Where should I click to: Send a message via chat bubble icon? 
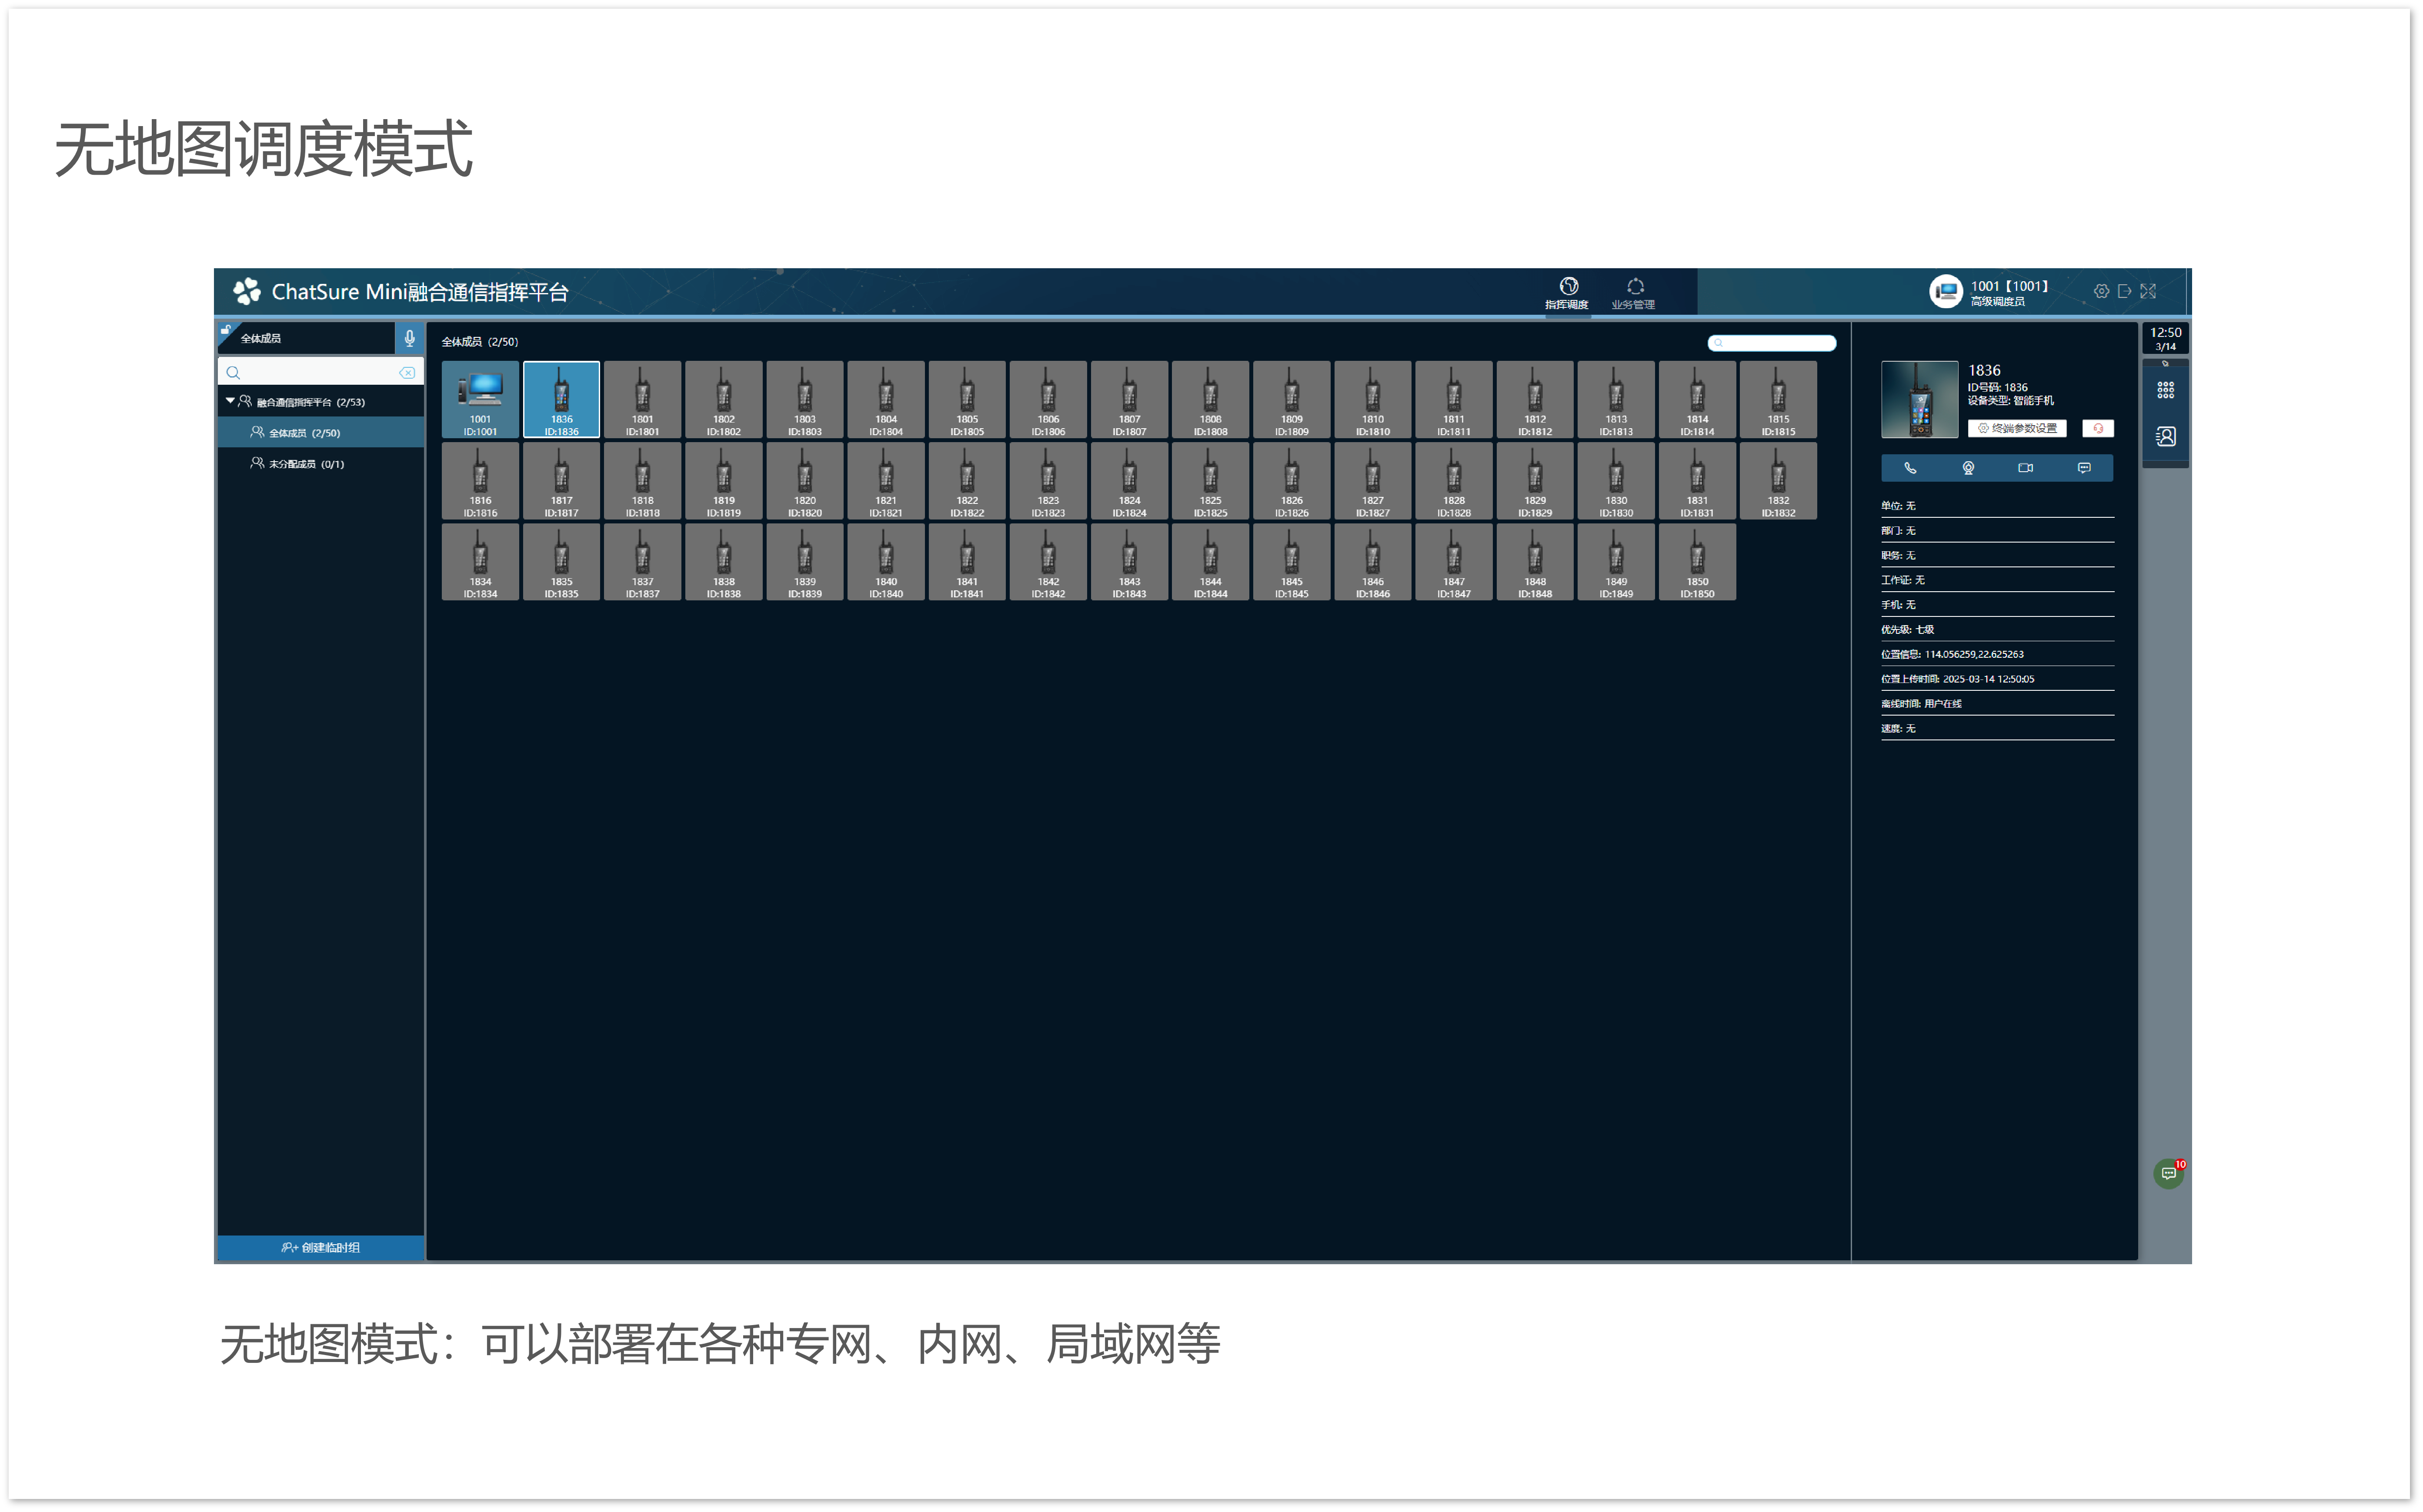pos(2084,468)
